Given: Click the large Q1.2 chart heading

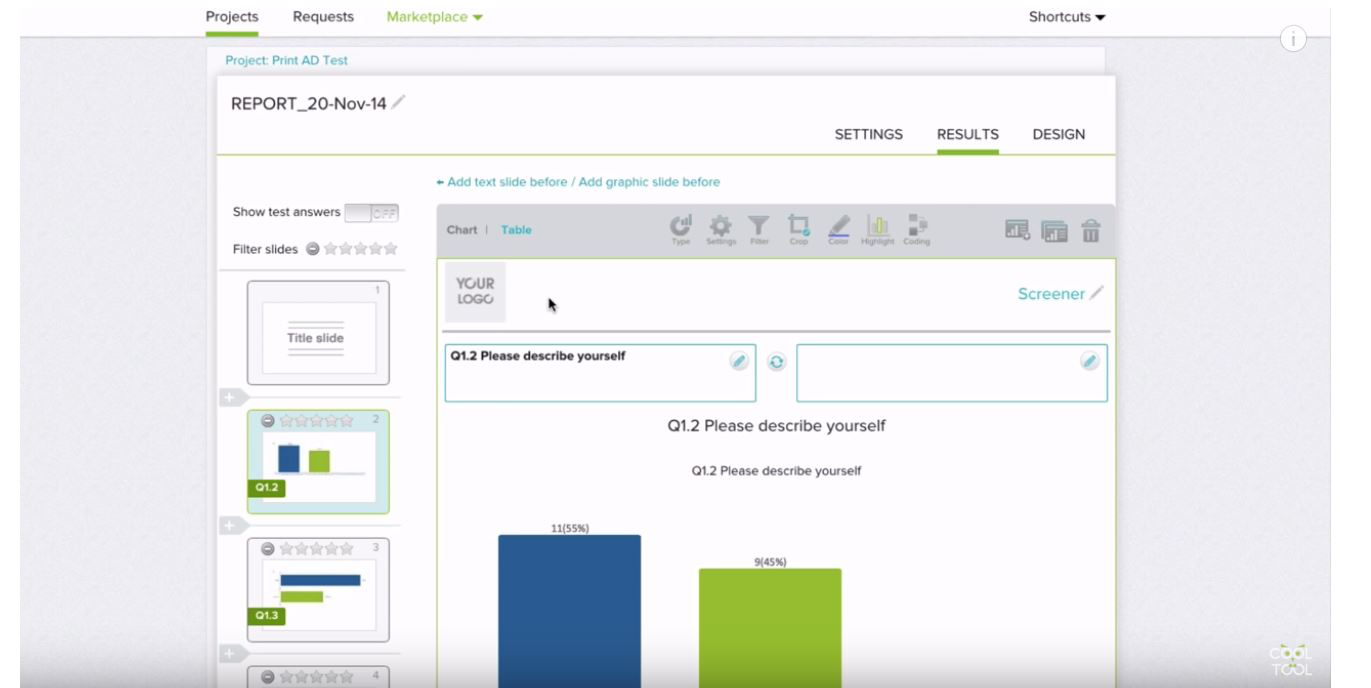Looking at the screenshot, I should click(x=776, y=426).
